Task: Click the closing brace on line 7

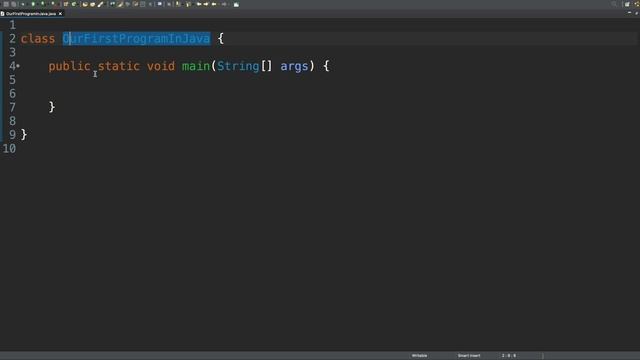Action: (52, 107)
